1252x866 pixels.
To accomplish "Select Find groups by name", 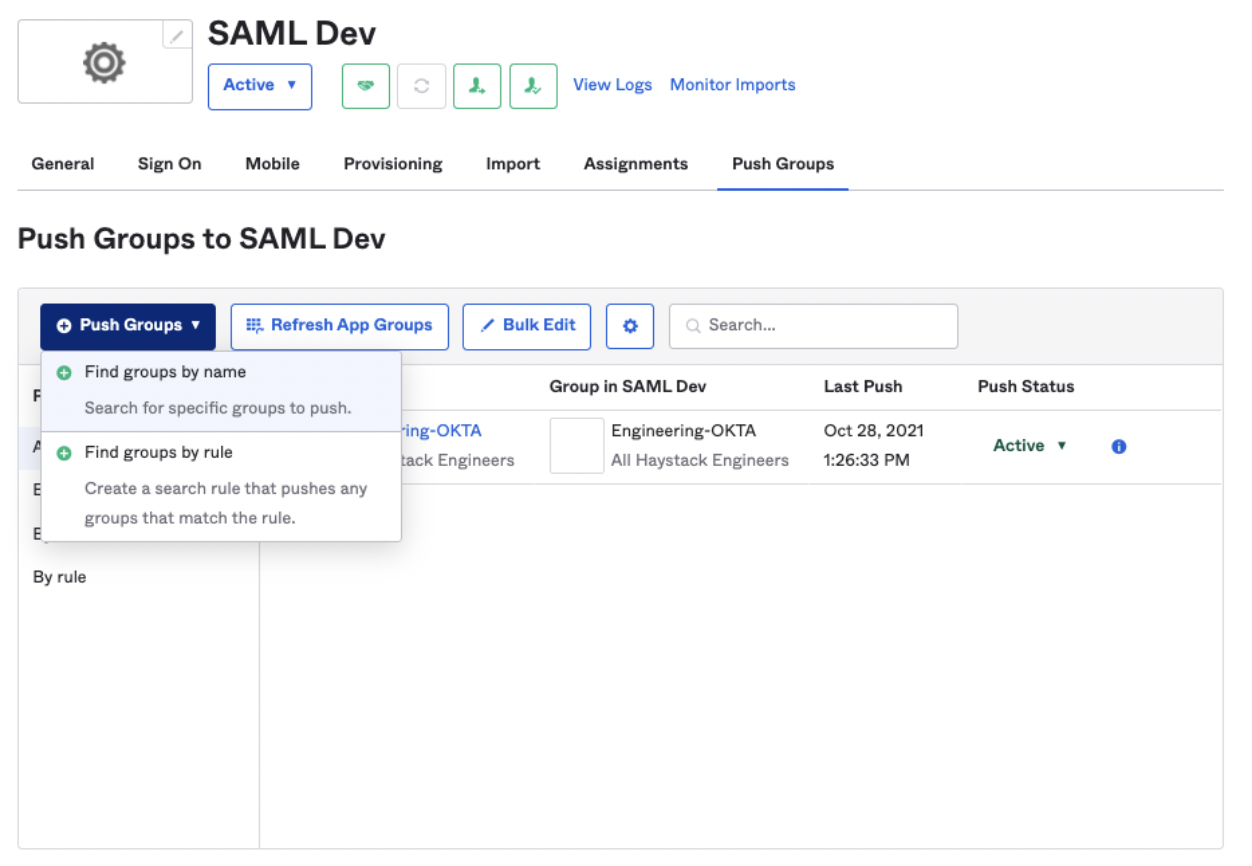I will (165, 372).
